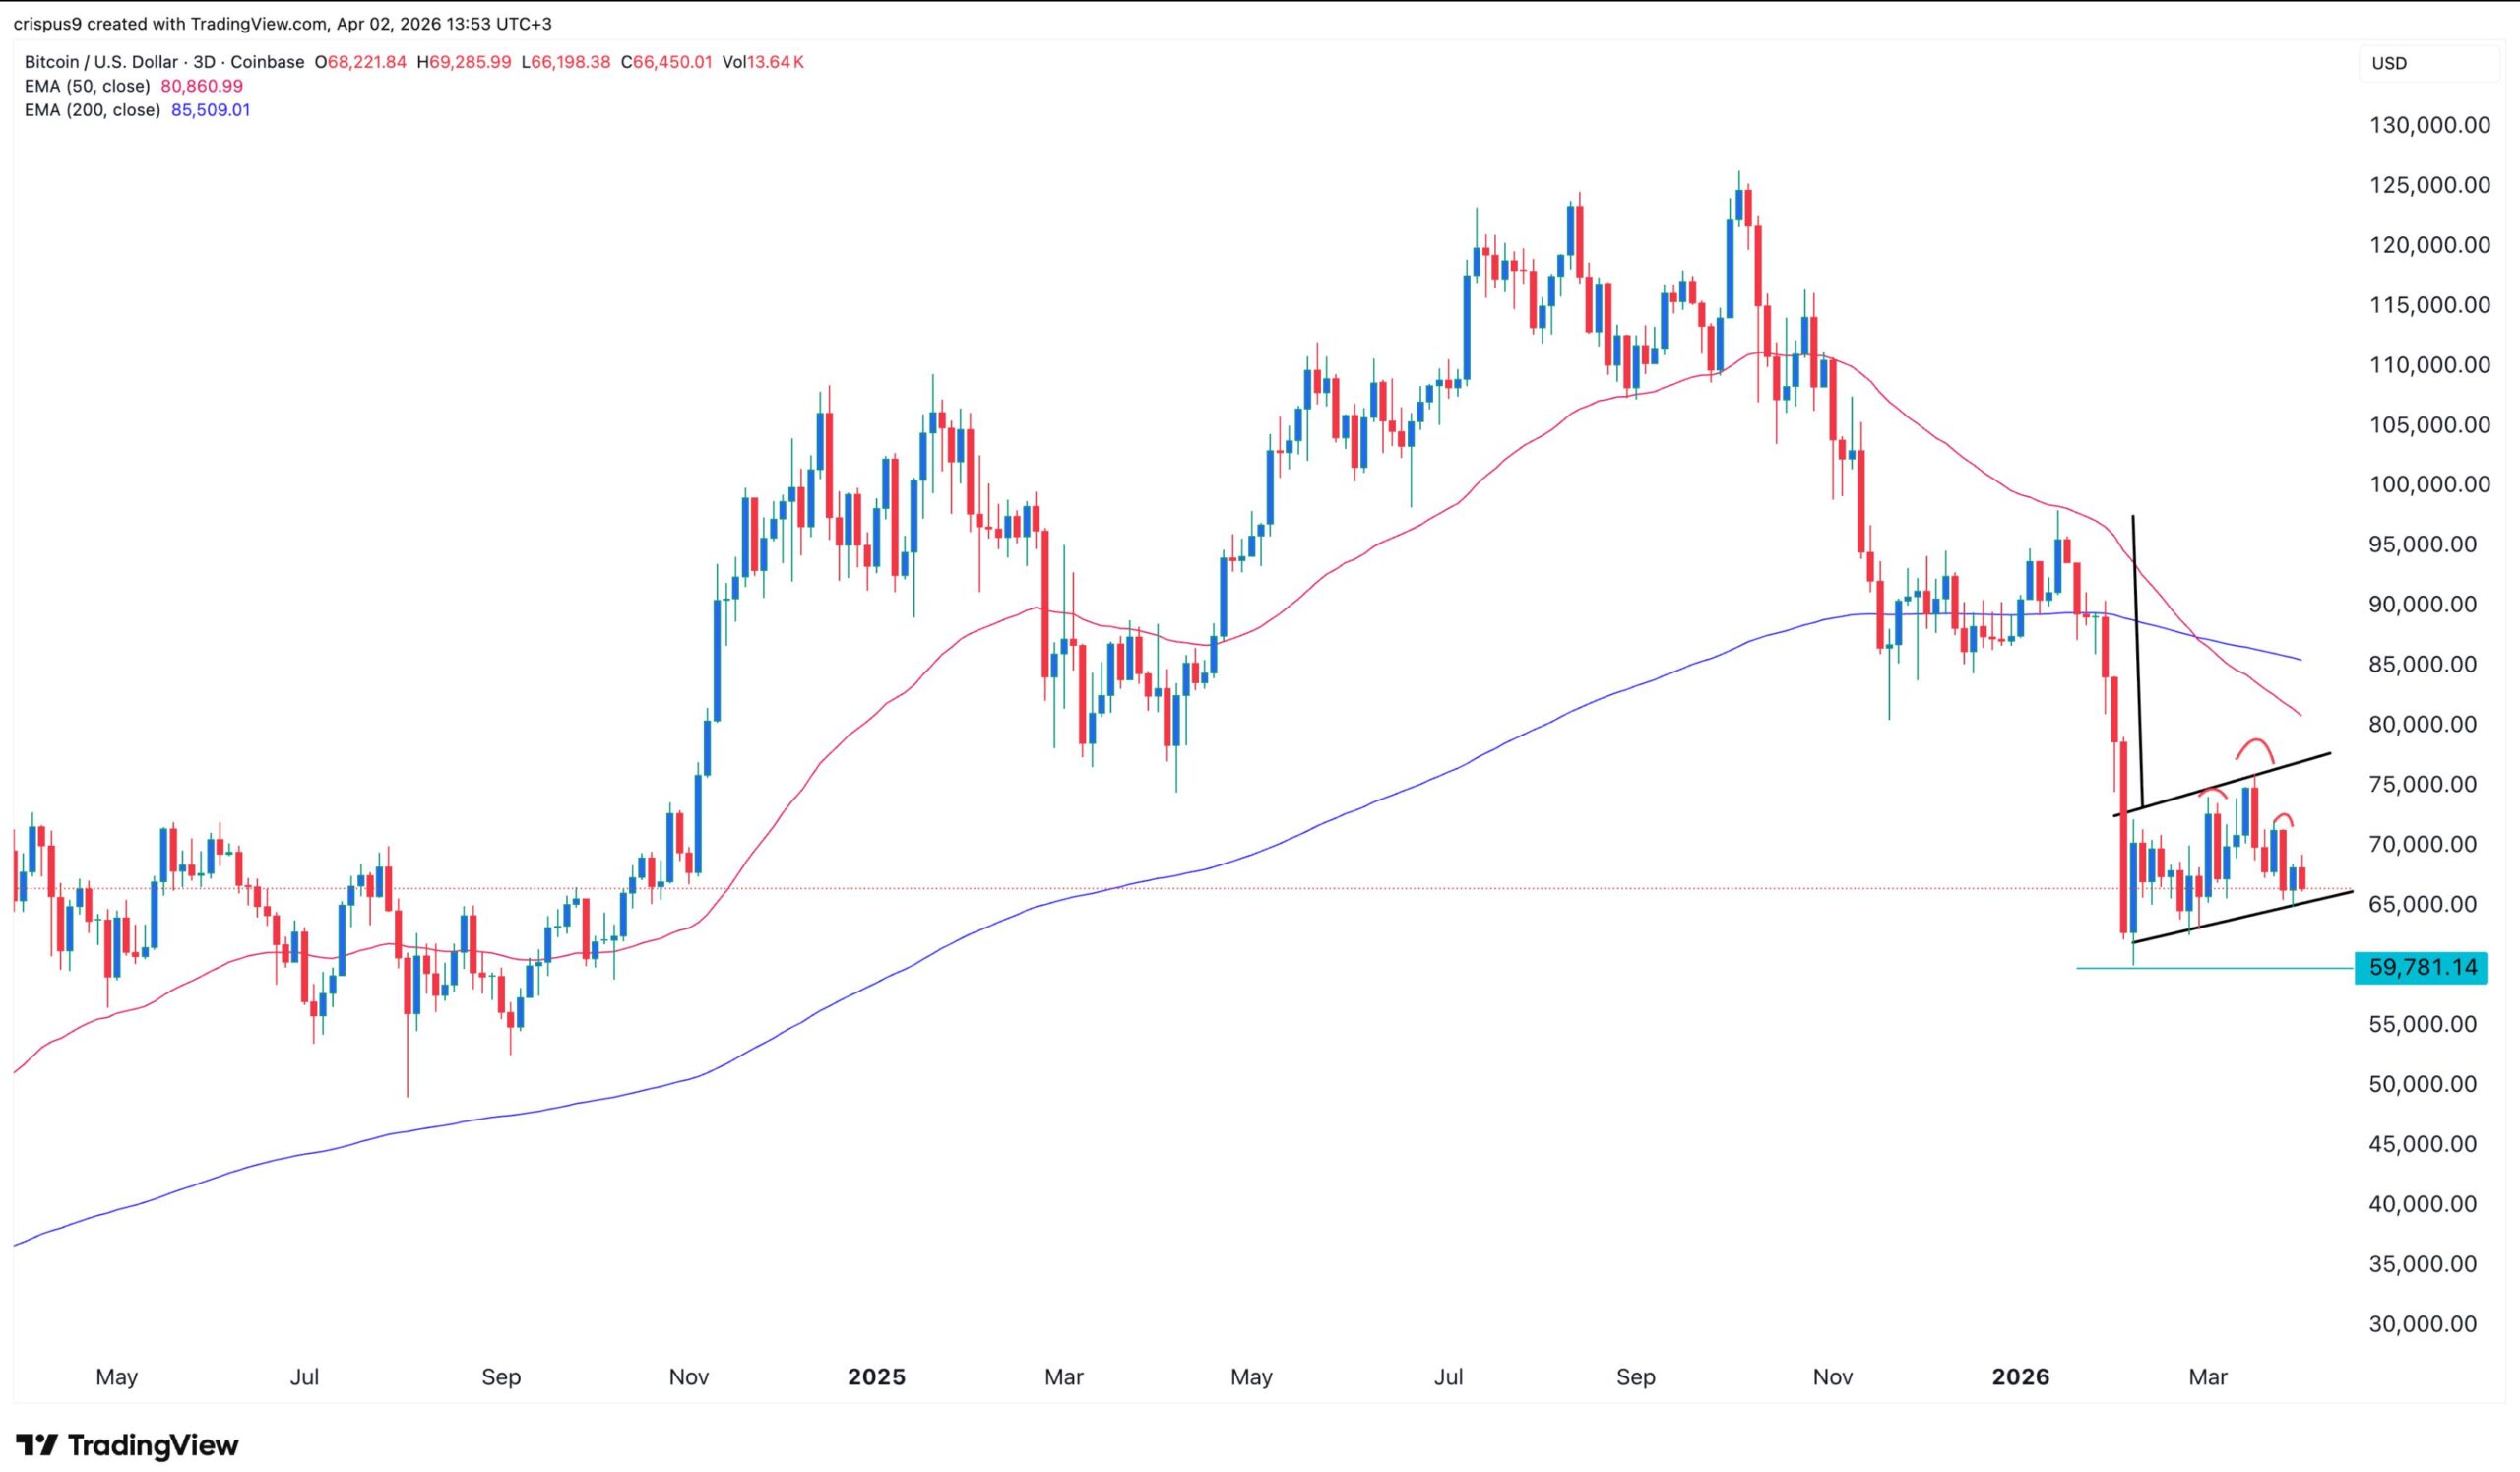The height and width of the screenshot is (1472, 2520).
Task: Click the 40,000.00 price axis label
Action: tap(2424, 1204)
